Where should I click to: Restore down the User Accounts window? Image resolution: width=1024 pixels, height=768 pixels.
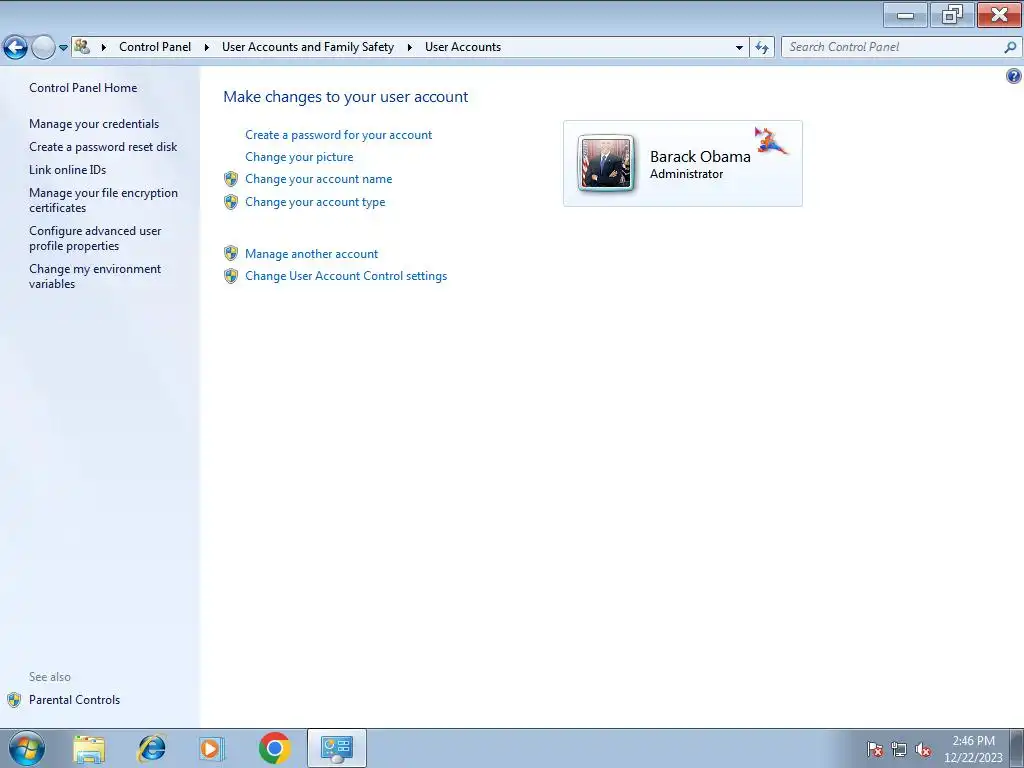pyautogui.click(x=952, y=15)
